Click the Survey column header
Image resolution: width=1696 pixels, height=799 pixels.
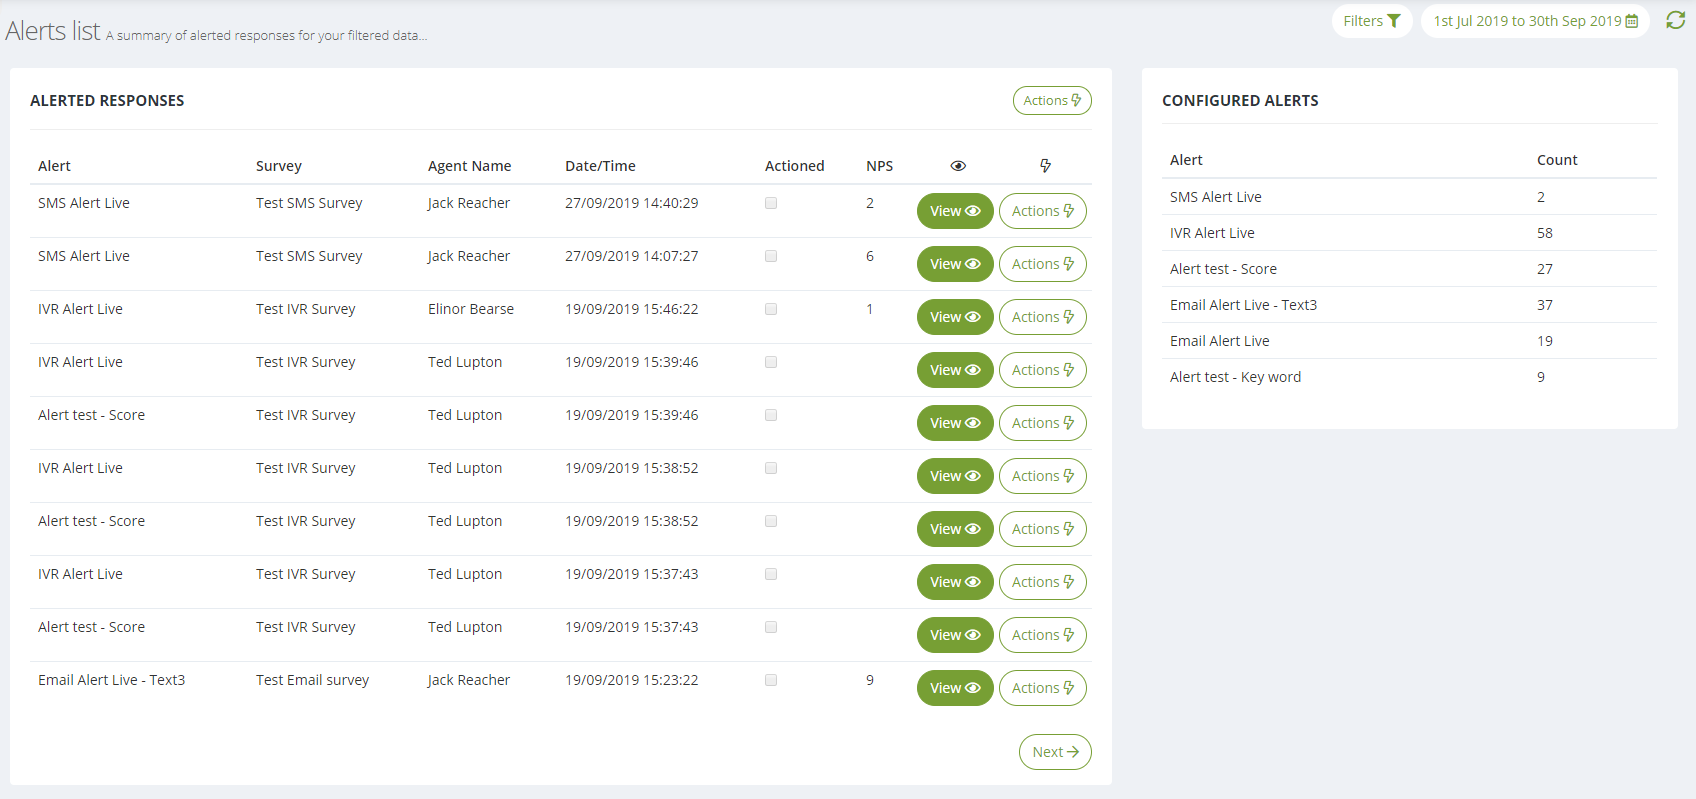coord(279,166)
